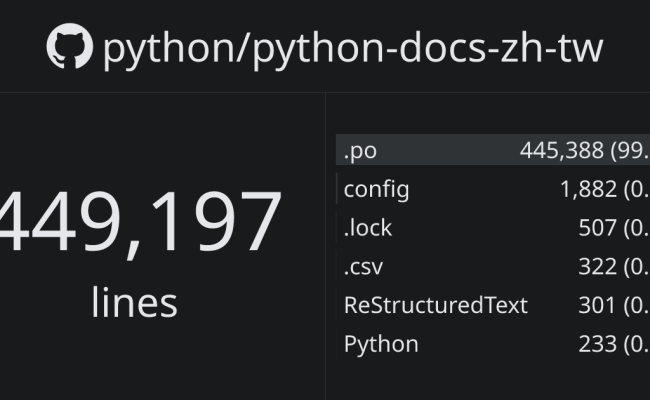Click the 445,388 line count value
This screenshot has height=400, width=650.
tap(561, 150)
